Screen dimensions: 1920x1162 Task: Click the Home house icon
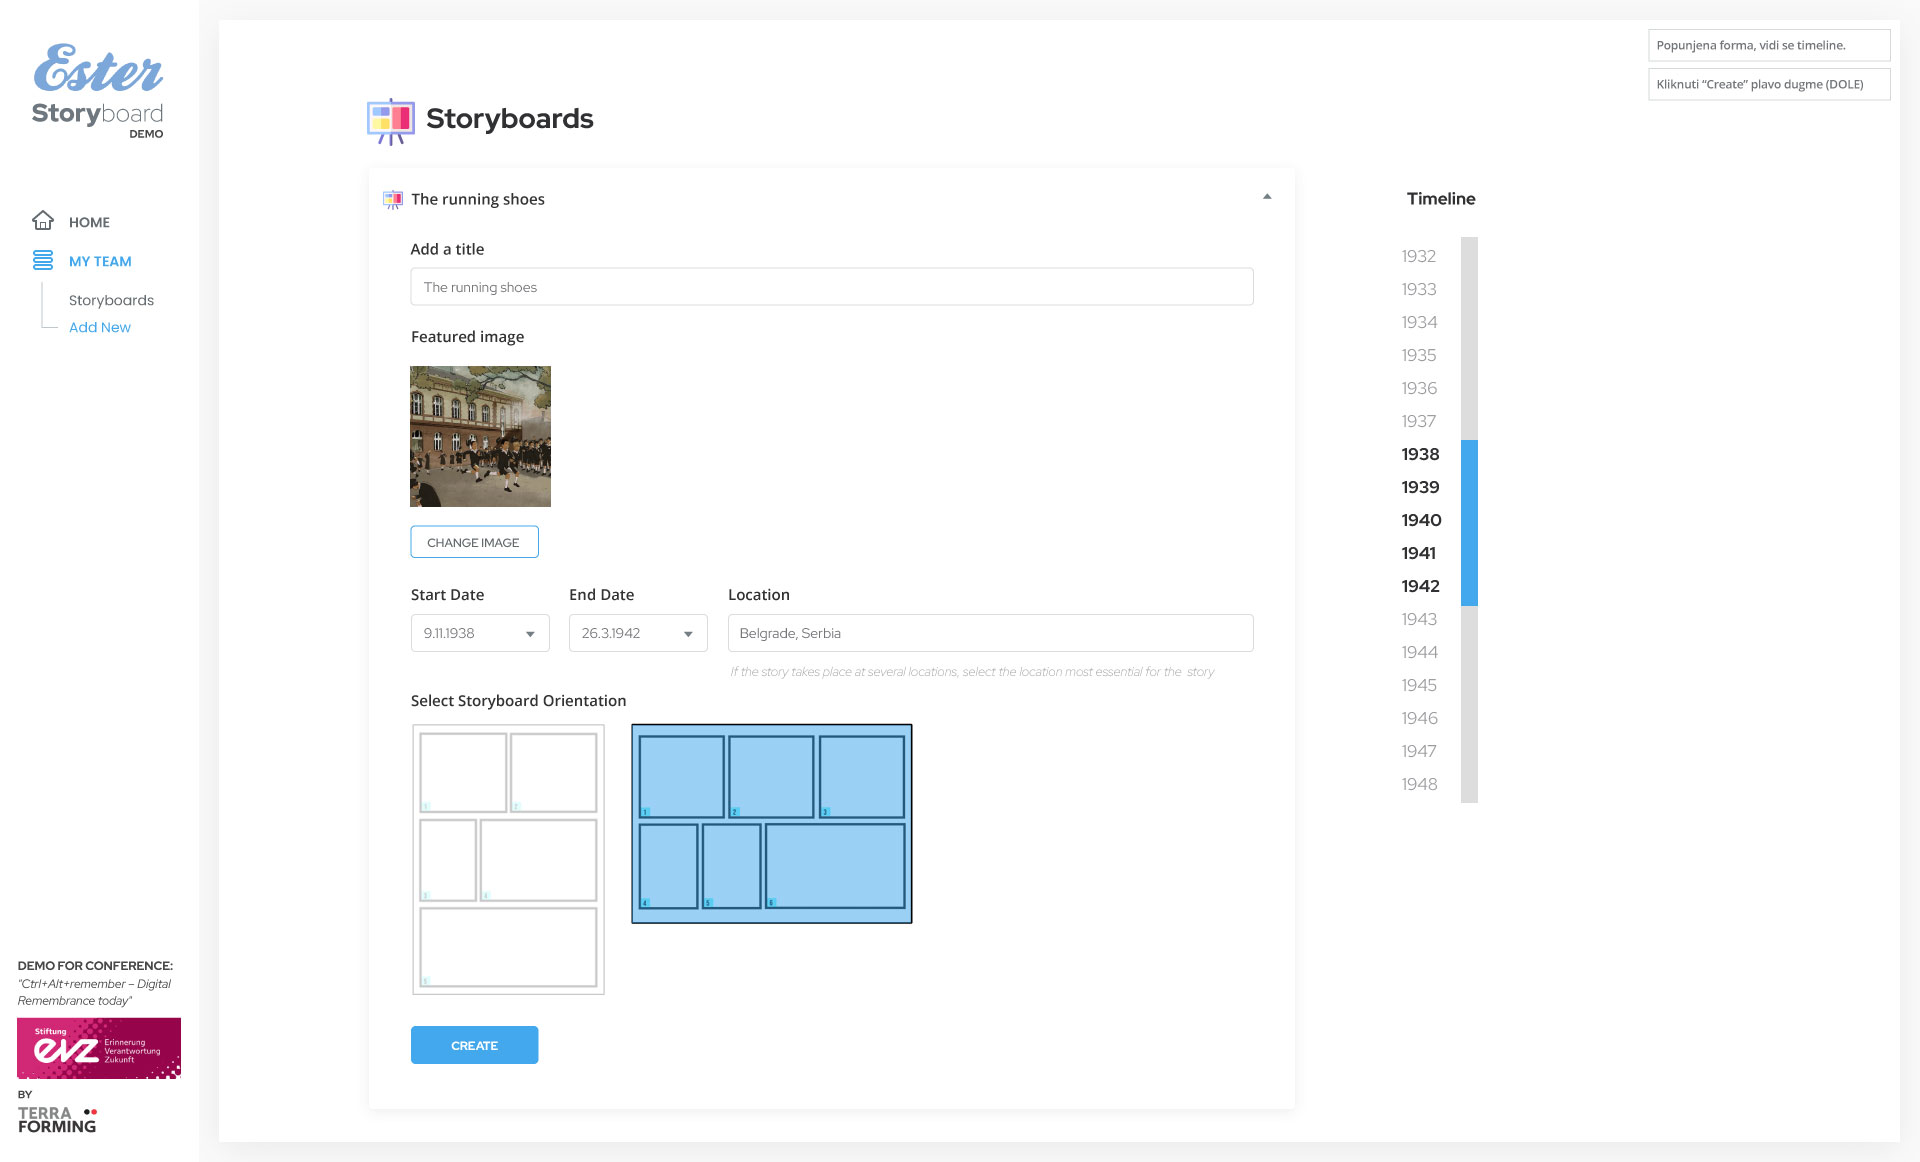tap(43, 220)
